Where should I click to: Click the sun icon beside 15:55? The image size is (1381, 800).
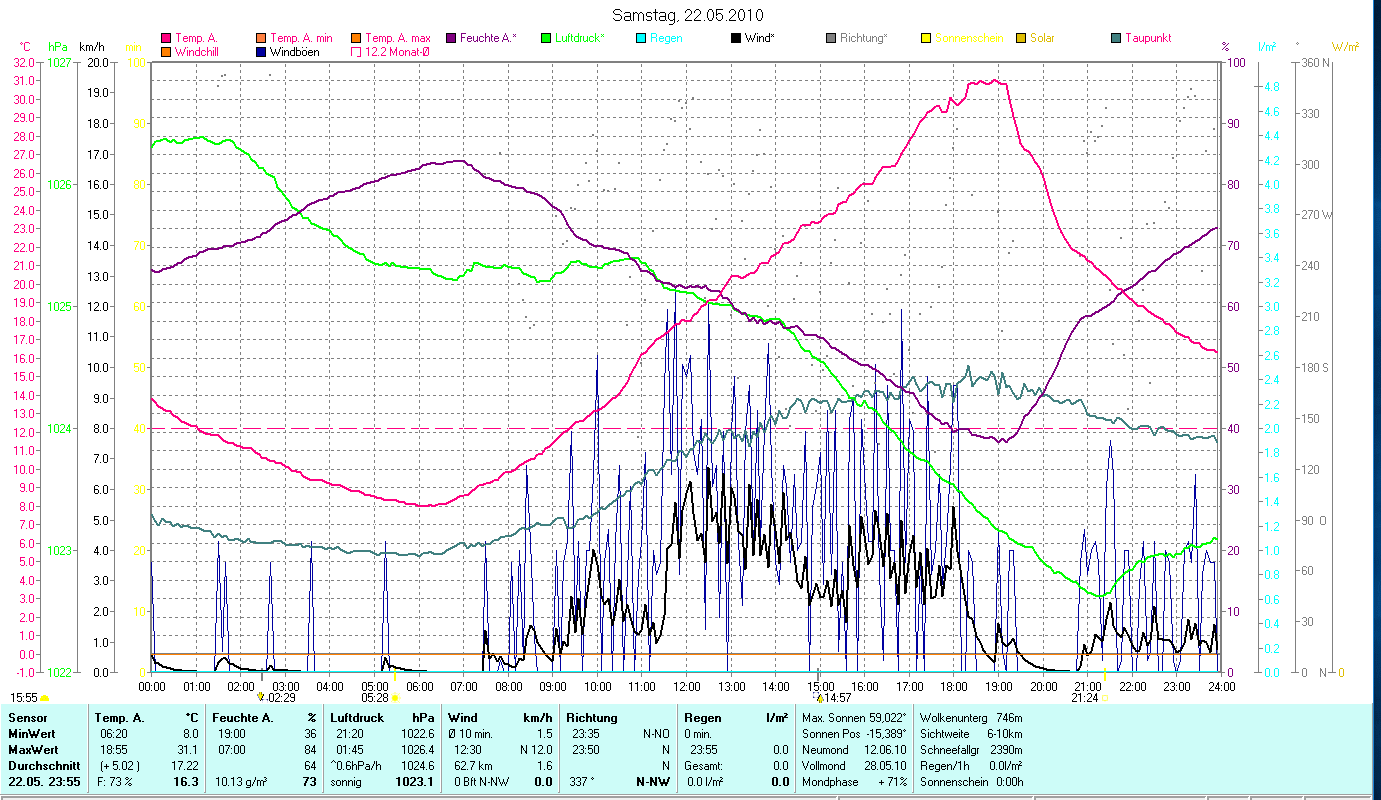[x=45, y=697]
